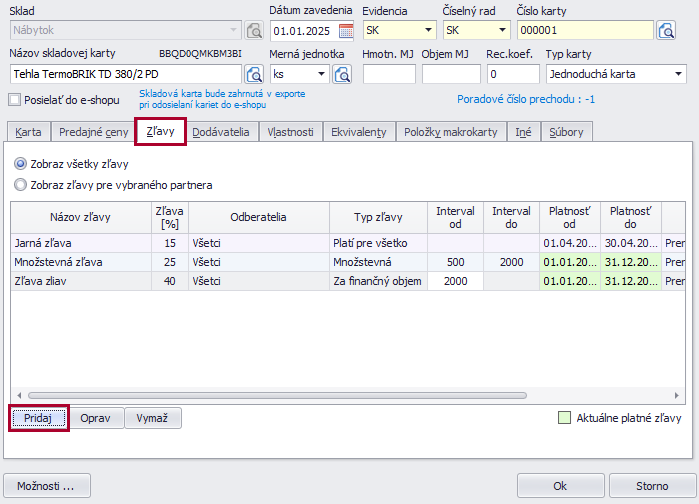
Task: Switch to the Vlastnosti tab
Action: (x=290, y=132)
